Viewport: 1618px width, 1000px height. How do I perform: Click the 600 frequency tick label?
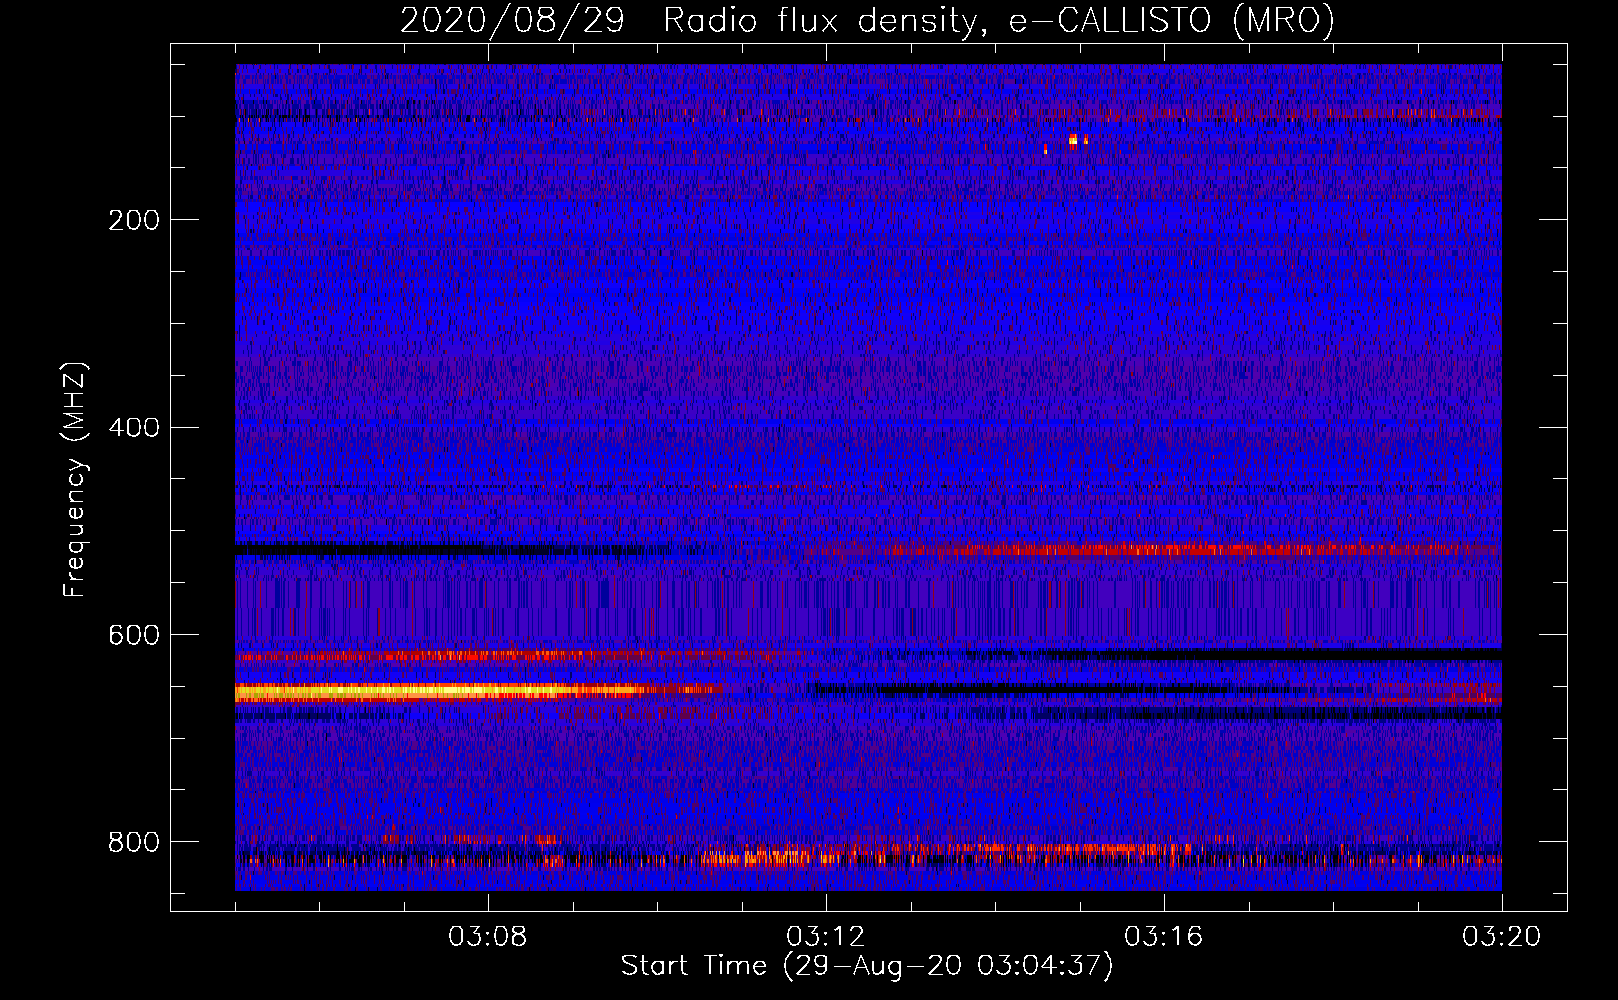(x=134, y=636)
